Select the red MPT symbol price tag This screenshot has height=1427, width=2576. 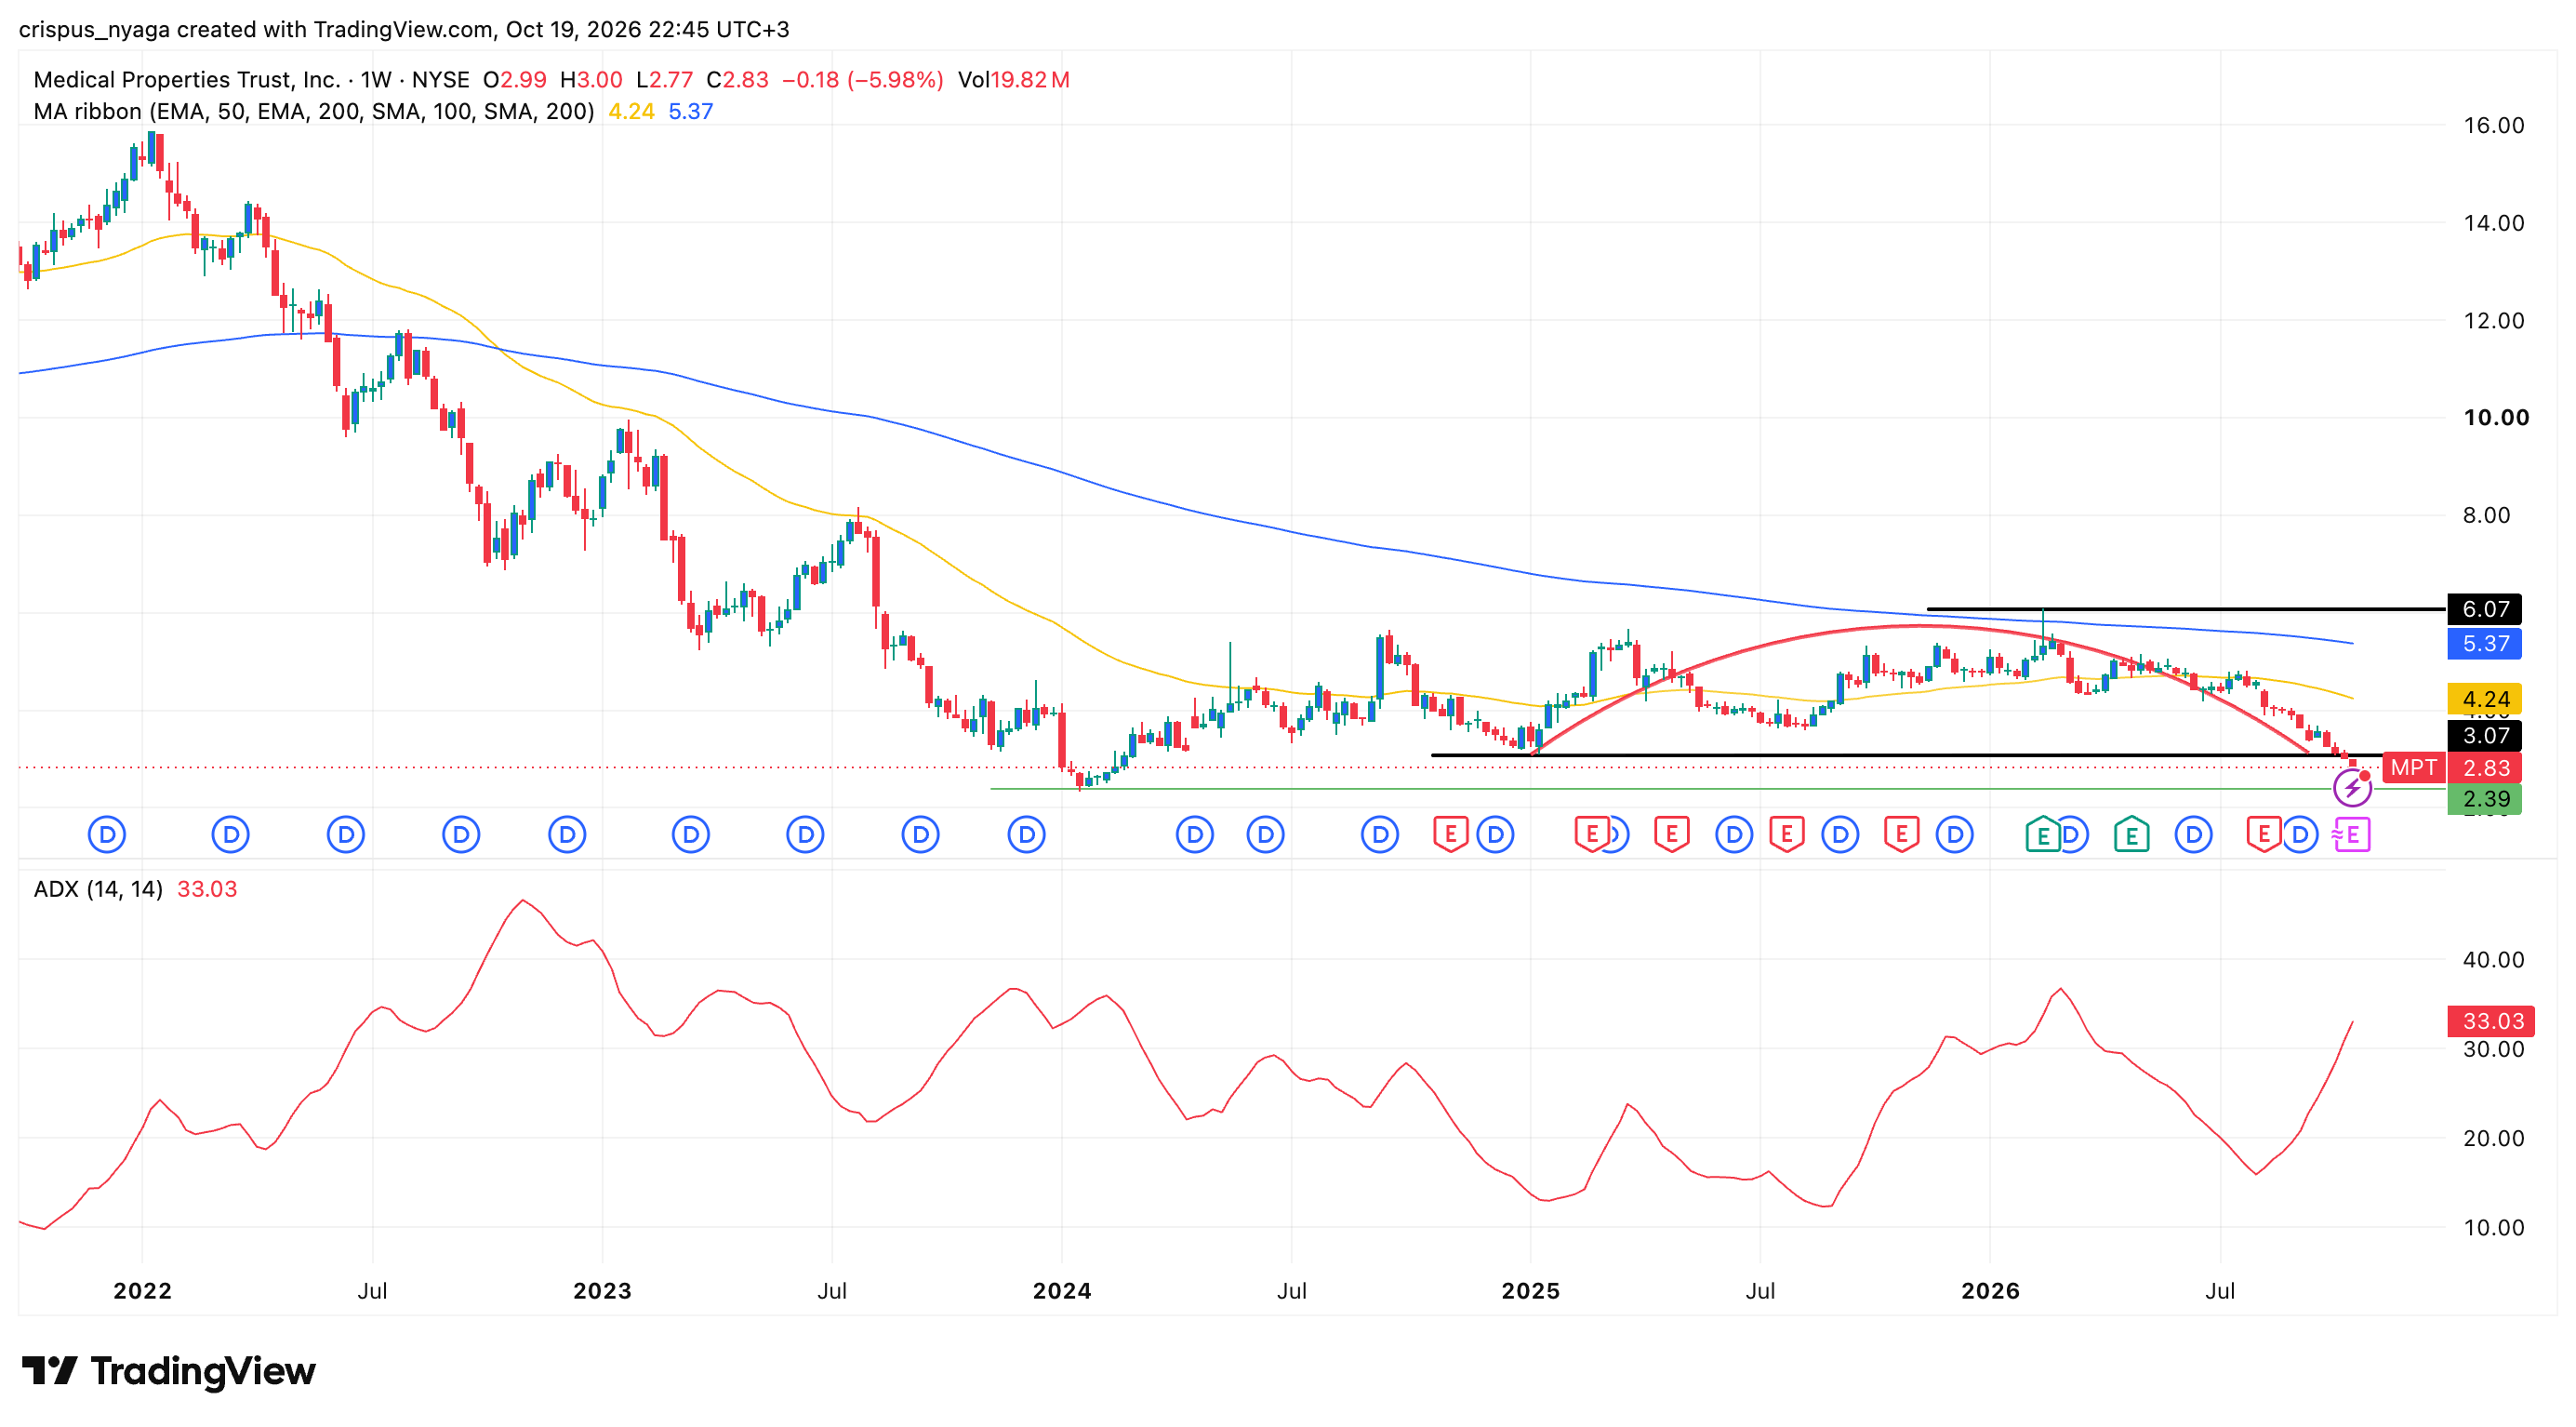[2413, 767]
